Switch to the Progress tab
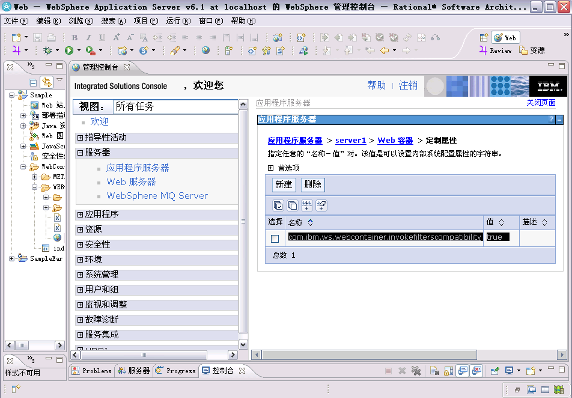This screenshot has width=572, height=398. pyautogui.click(x=176, y=371)
